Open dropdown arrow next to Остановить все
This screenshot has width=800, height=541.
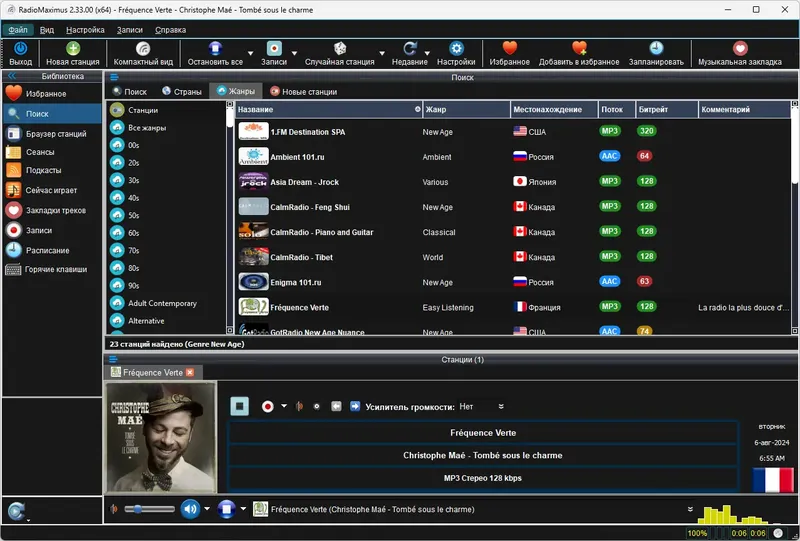pyautogui.click(x=251, y=53)
